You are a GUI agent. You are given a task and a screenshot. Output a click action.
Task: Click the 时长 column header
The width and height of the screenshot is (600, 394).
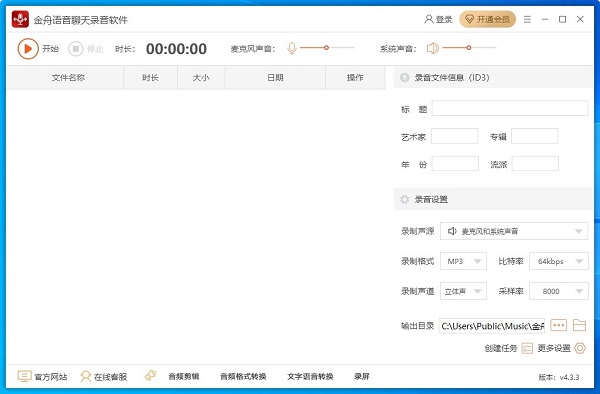pyautogui.click(x=150, y=78)
